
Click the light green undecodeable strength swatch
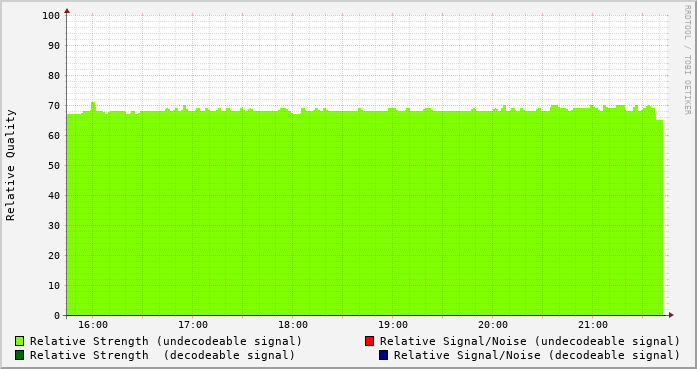19,341
